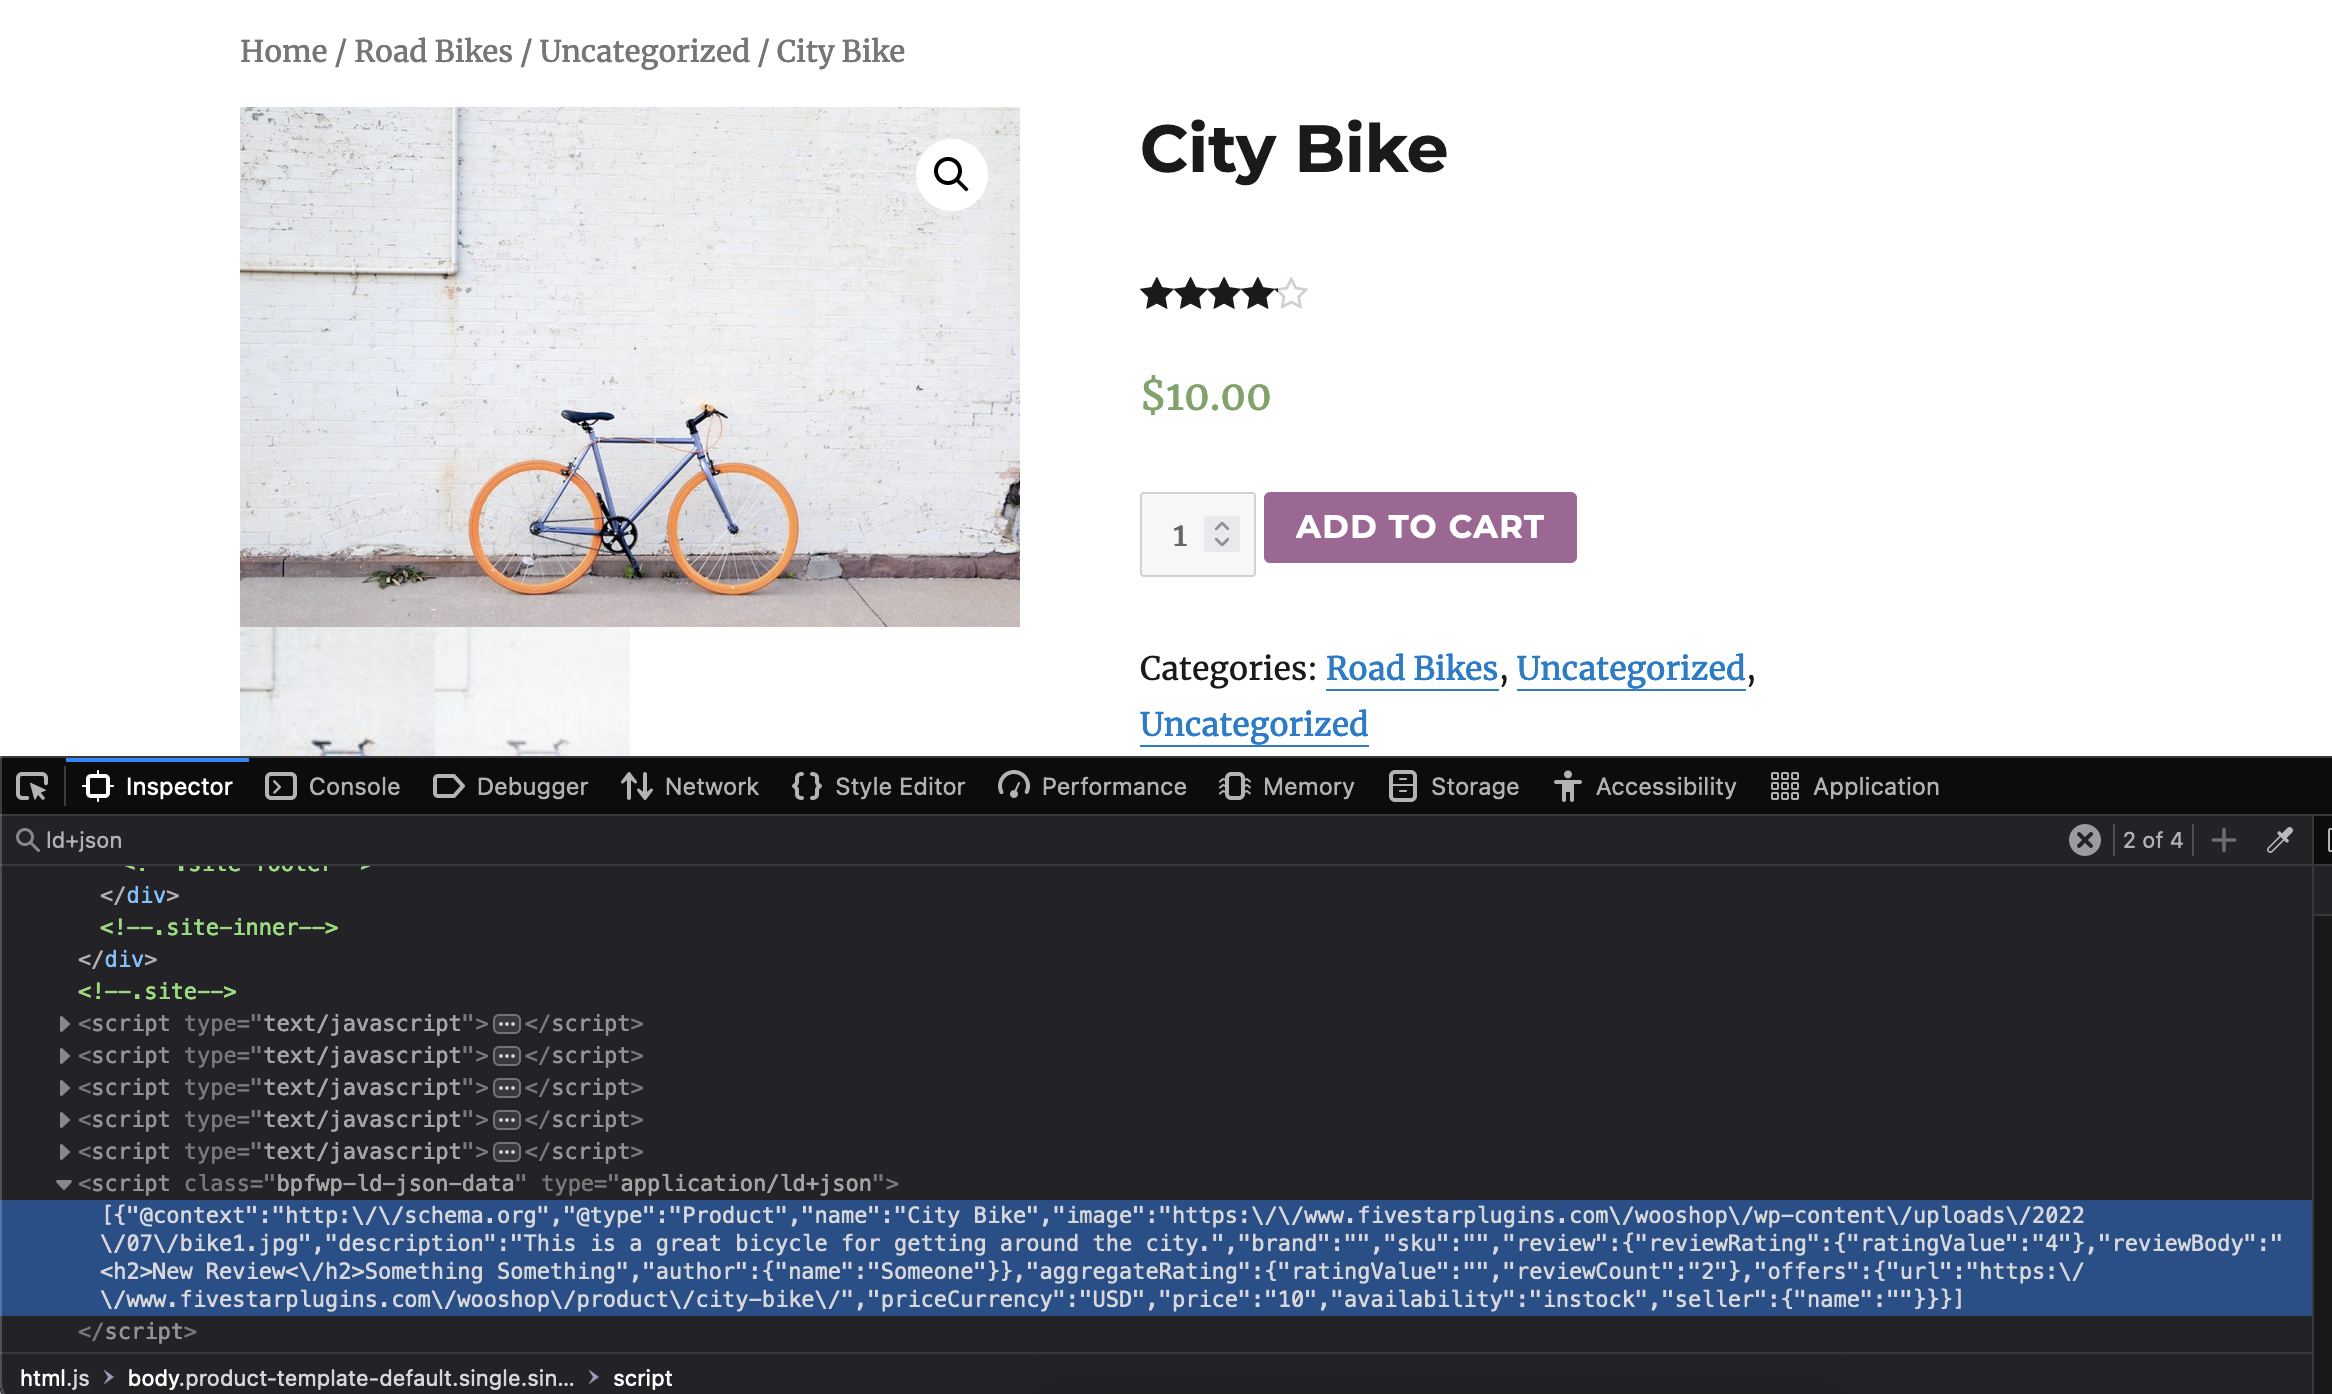
Task: Click the quantity stepper arrows
Action: coord(1222,533)
